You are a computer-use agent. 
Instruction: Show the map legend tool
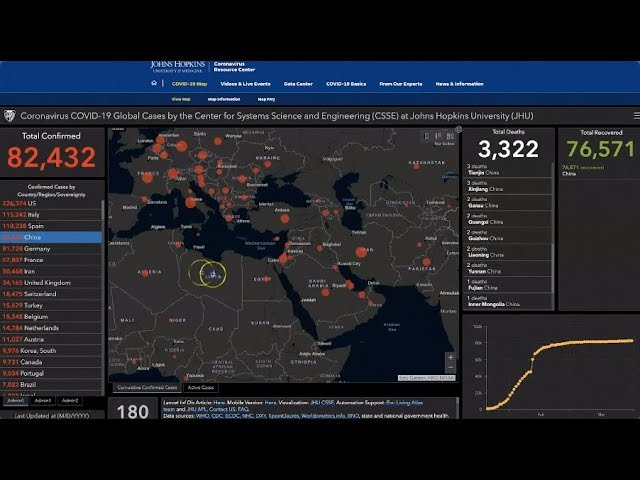click(x=438, y=136)
